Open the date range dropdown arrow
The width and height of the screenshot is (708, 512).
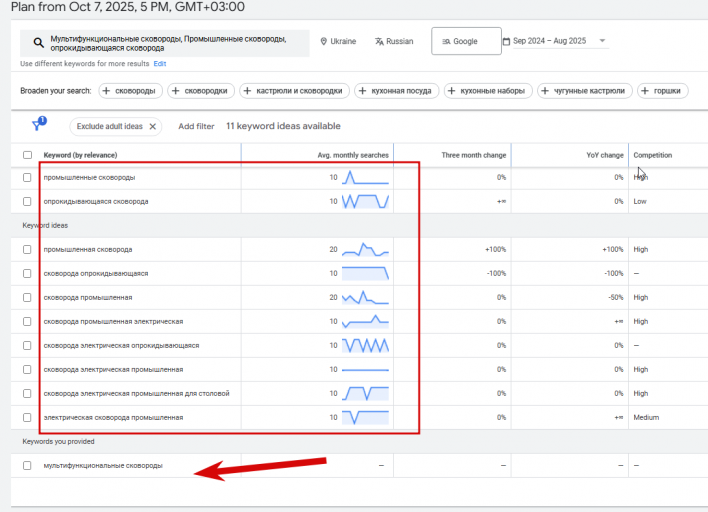pos(602,41)
